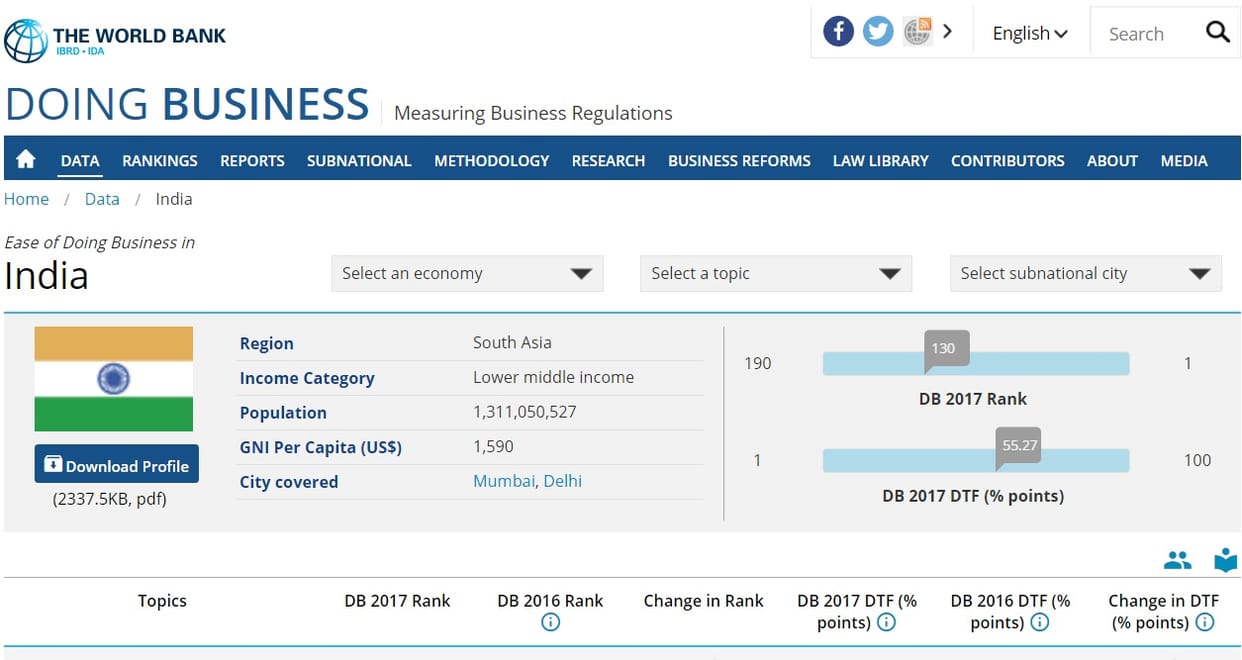1242x660 pixels.
Task: Click info icon next to DB 2016 DTF
Action: [1039, 622]
